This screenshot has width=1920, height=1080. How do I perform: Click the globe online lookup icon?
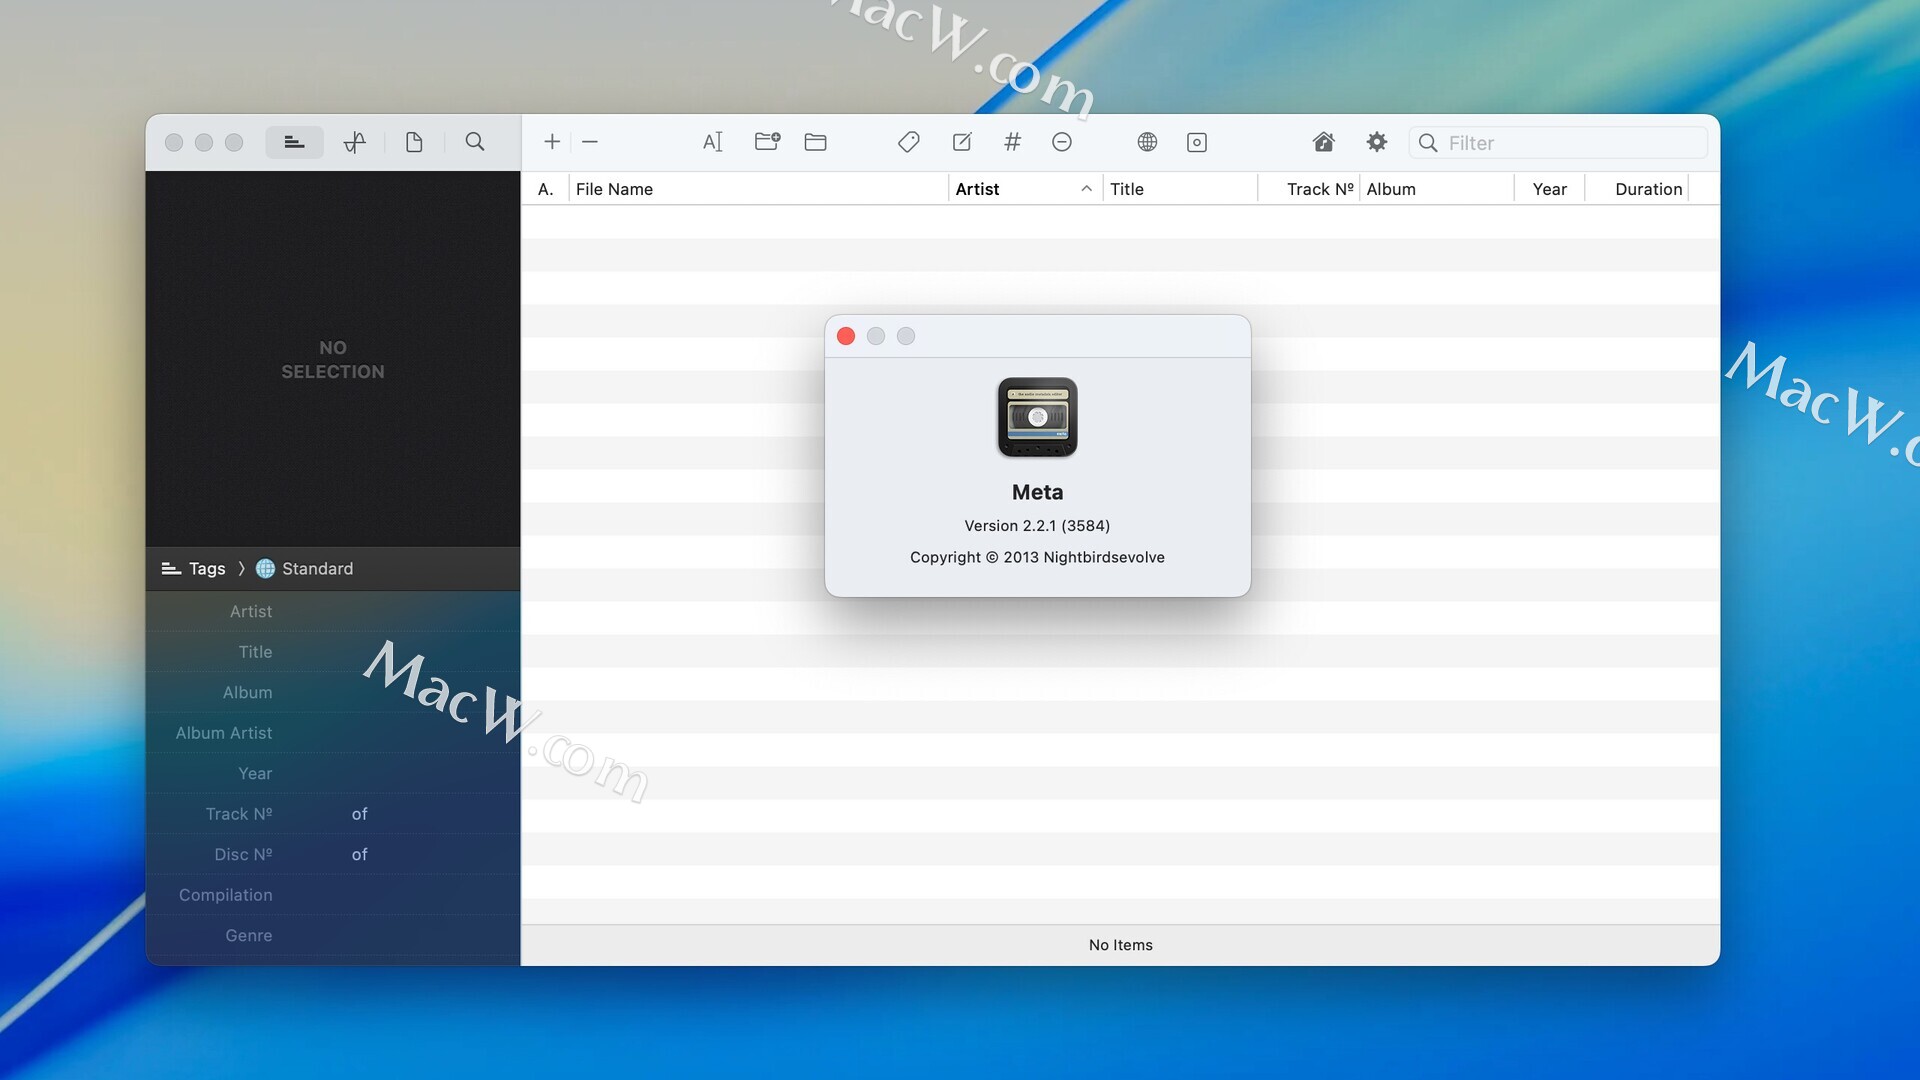coord(1147,142)
